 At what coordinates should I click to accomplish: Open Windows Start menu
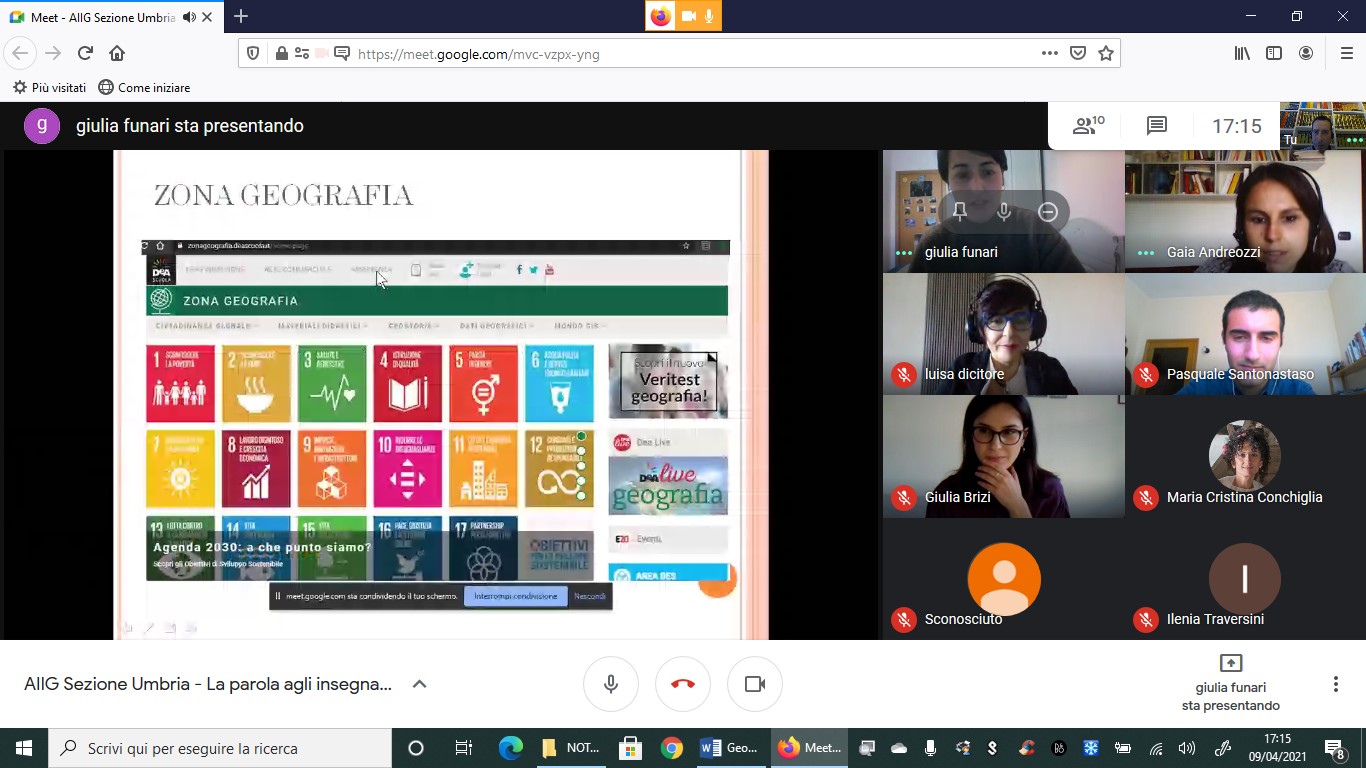(x=23, y=748)
